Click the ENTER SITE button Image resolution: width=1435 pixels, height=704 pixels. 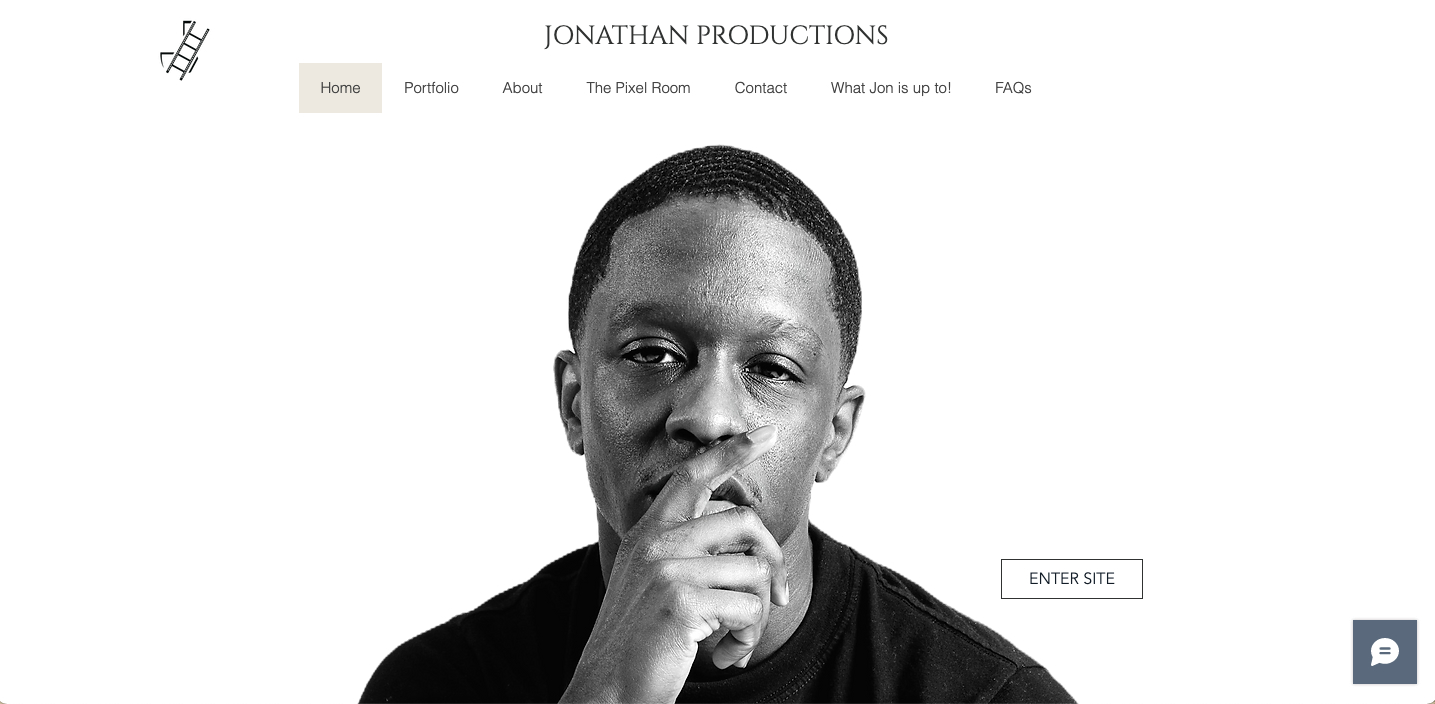(x=1071, y=579)
